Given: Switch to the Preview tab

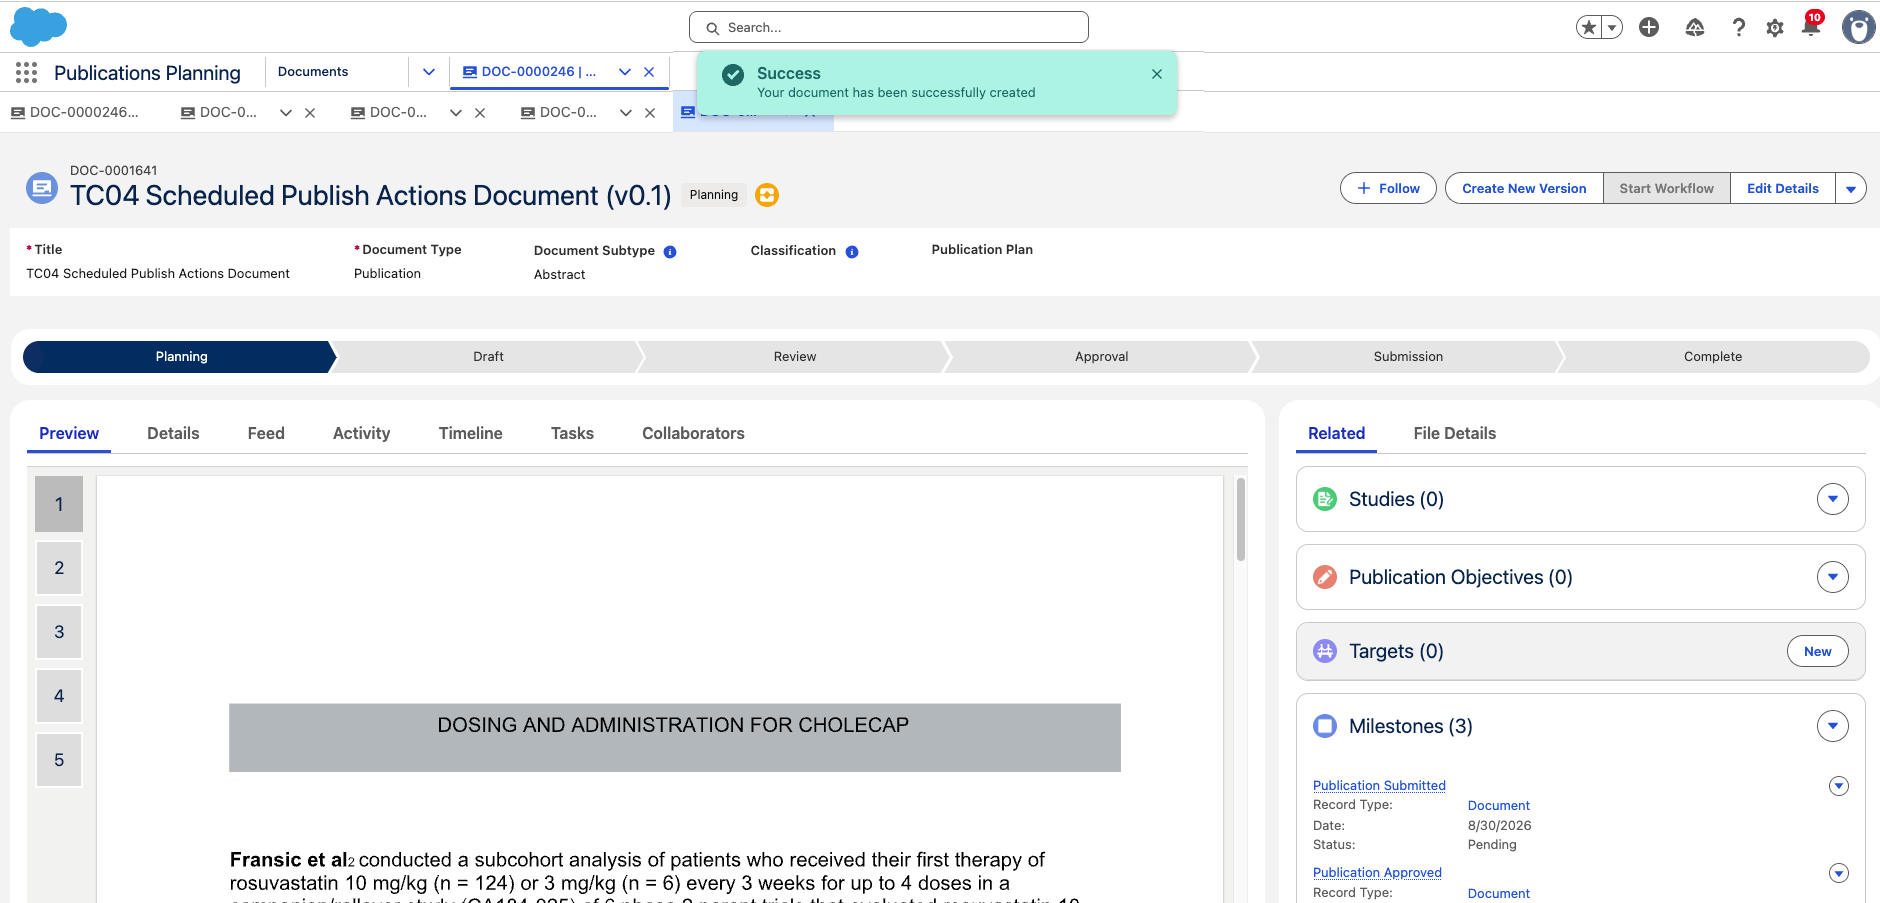Looking at the screenshot, I should coord(69,433).
